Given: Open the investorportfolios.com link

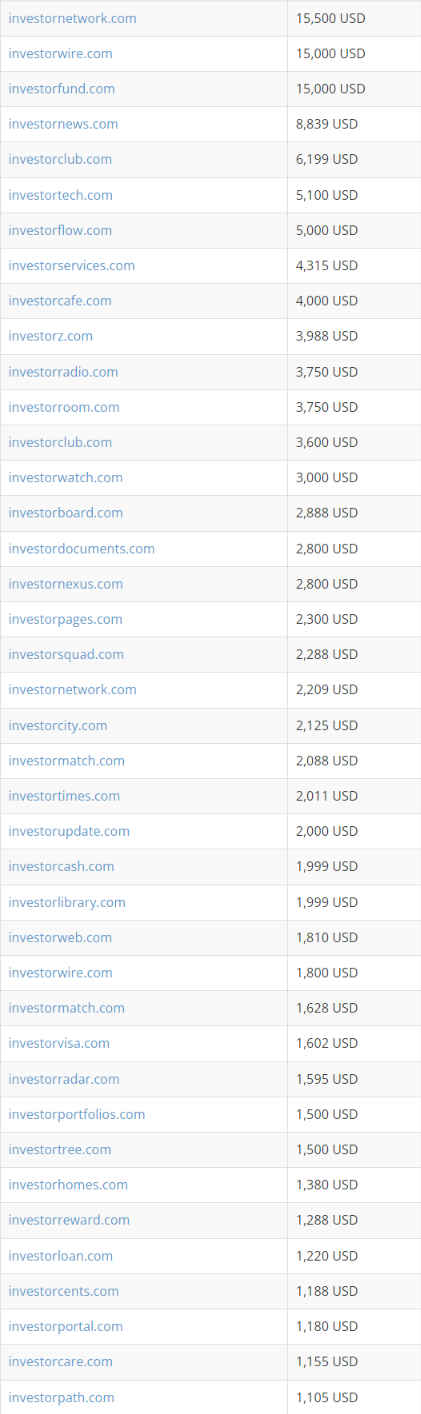Looking at the screenshot, I should coord(76,1115).
